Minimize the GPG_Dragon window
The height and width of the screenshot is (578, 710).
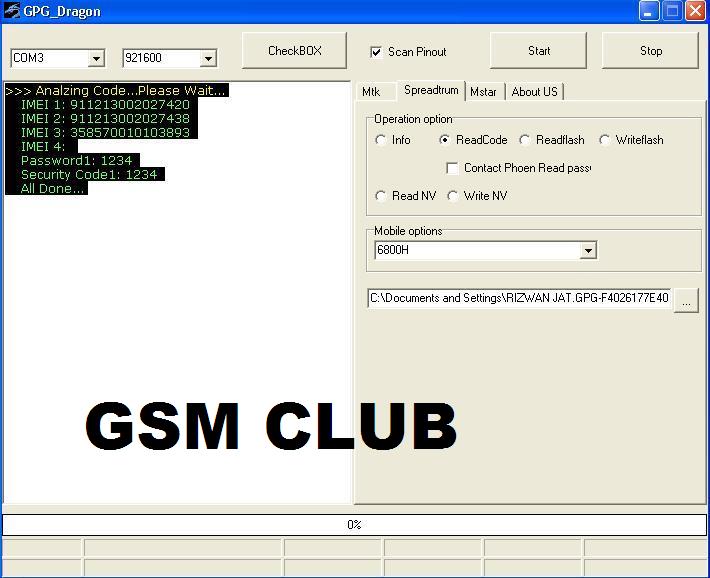tap(649, 11)
